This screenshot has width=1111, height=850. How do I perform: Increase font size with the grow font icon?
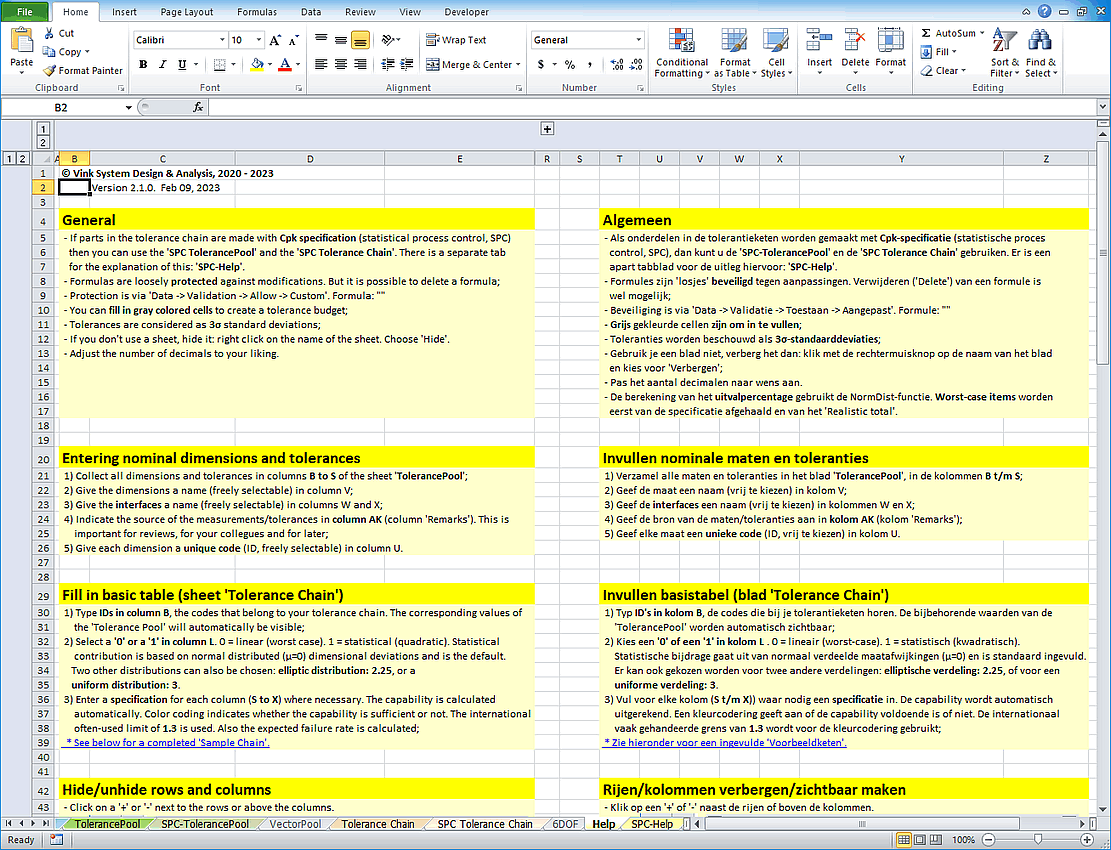tap(275, 40)
